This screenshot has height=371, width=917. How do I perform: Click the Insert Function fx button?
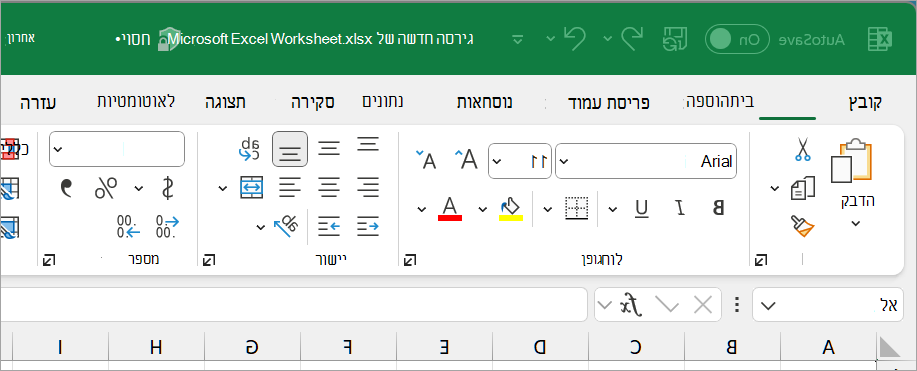tap(632, 304)
